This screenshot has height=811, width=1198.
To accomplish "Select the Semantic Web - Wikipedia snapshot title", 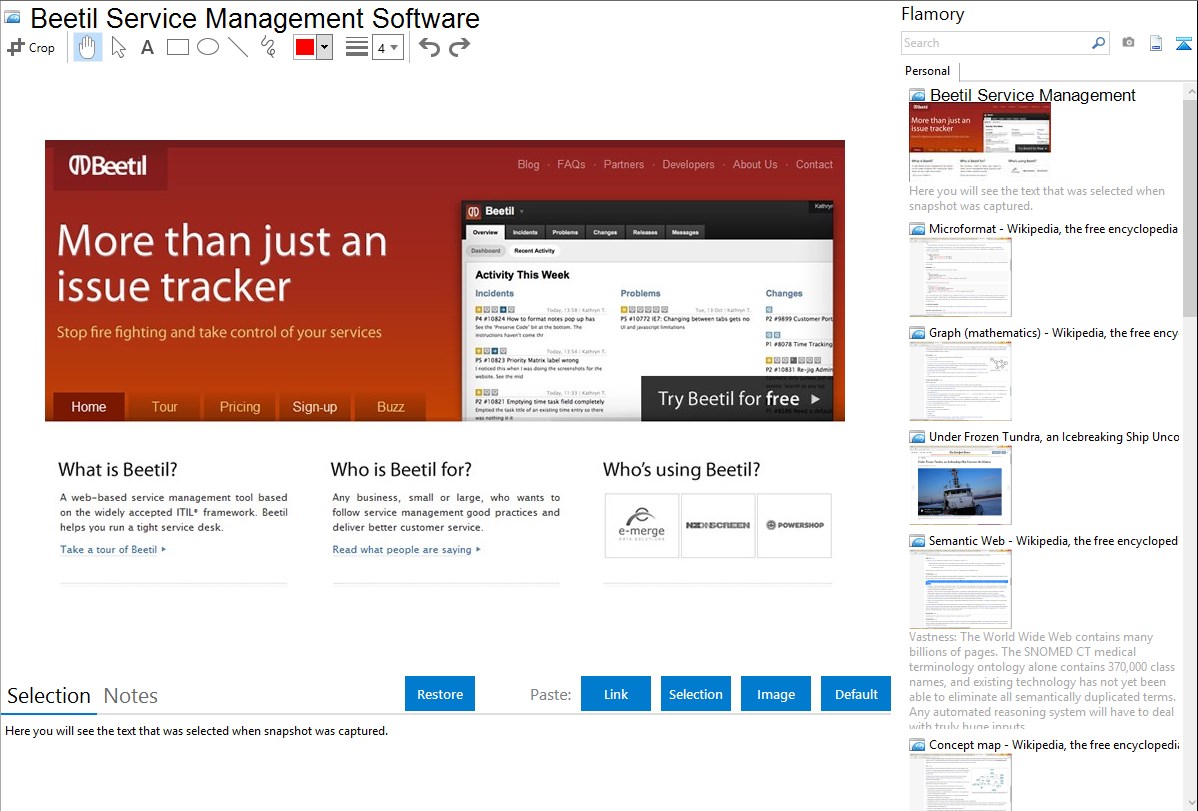I will pos(1053,540).
